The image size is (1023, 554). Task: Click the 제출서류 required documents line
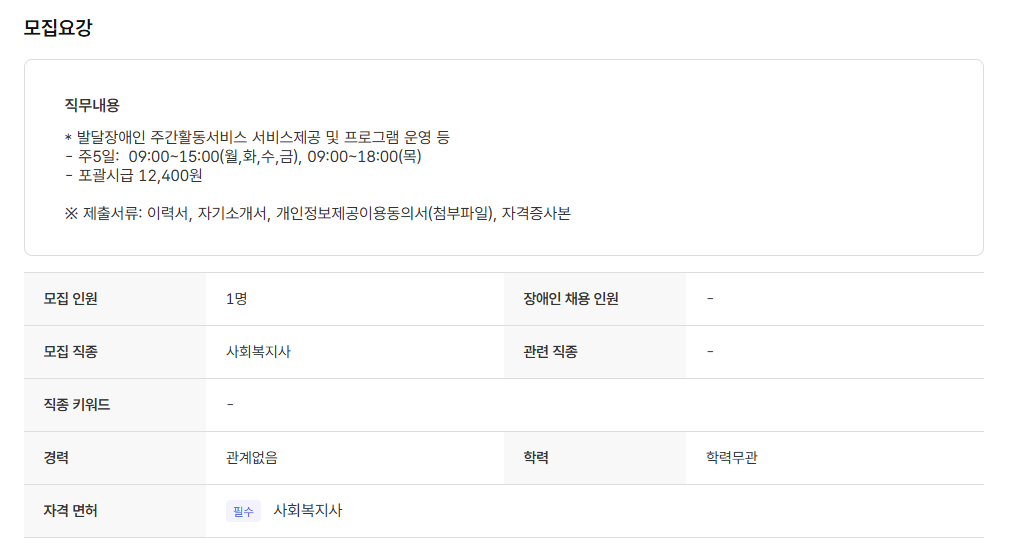(317, 213)
